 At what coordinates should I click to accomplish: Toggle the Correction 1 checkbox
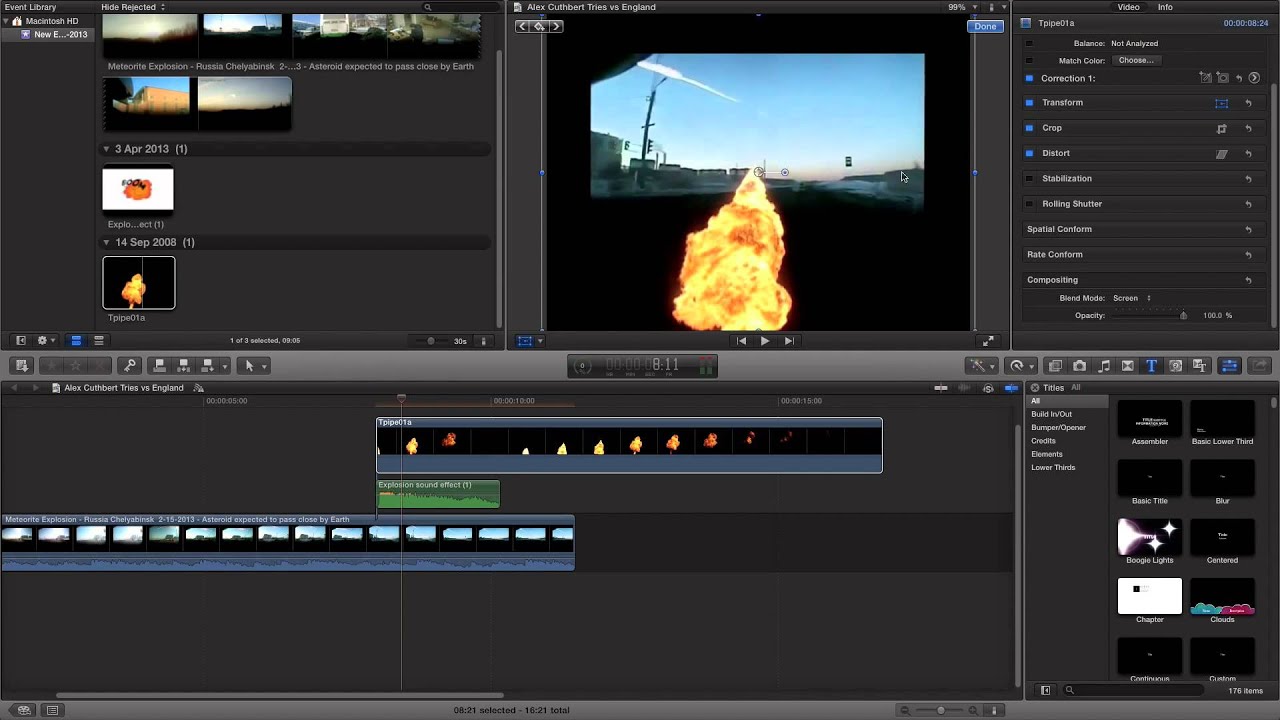click(x=1029, y=78)
